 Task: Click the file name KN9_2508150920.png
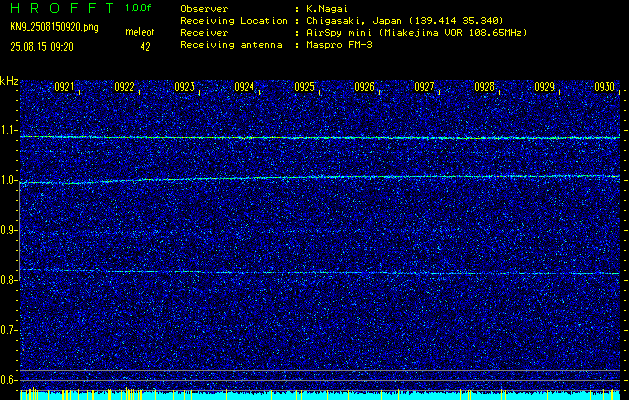pyautogui.click(x=54, y=27)
